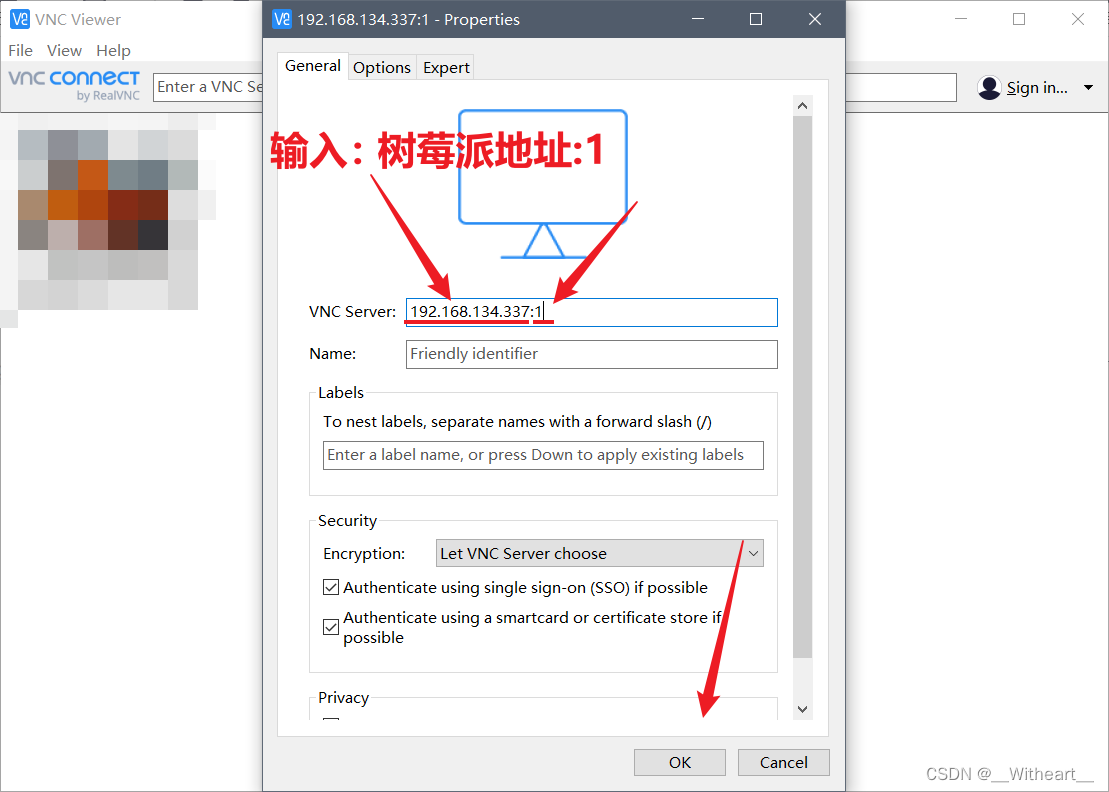Screen dimensions: 1109x792
Task: Click the scroll down arrow in Properties dialog
Action: click(802, 709)
